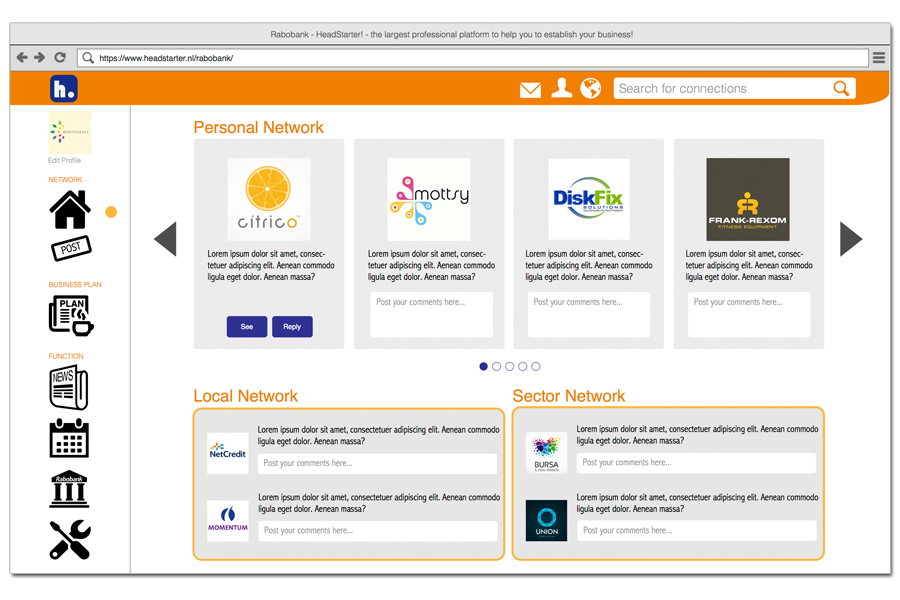The image size is (900, 600).
Task: Expand the carousel with the right arrow
Action: point(851,239)
